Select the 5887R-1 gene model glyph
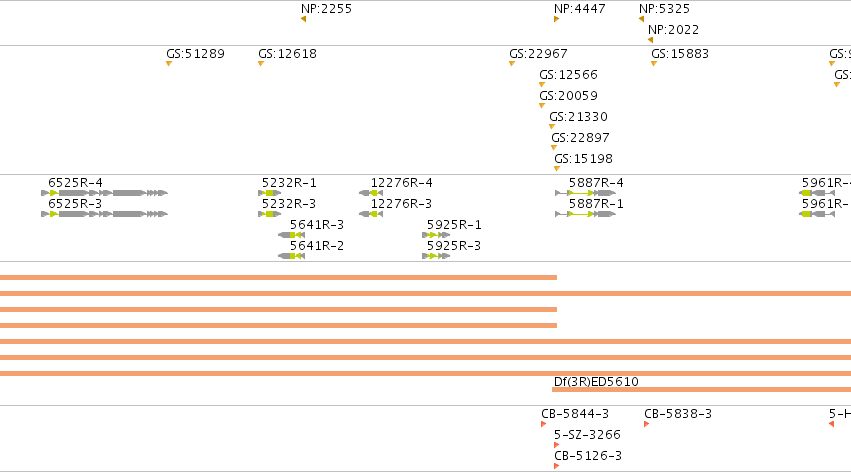Screen dimensions: 851x472 pos(586,214)
